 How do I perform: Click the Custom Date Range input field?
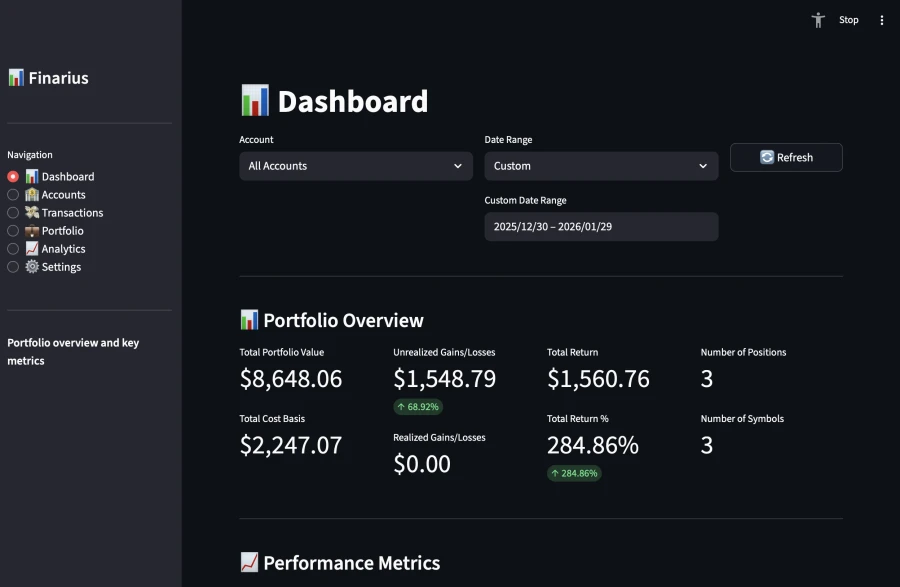pos(600,226)
